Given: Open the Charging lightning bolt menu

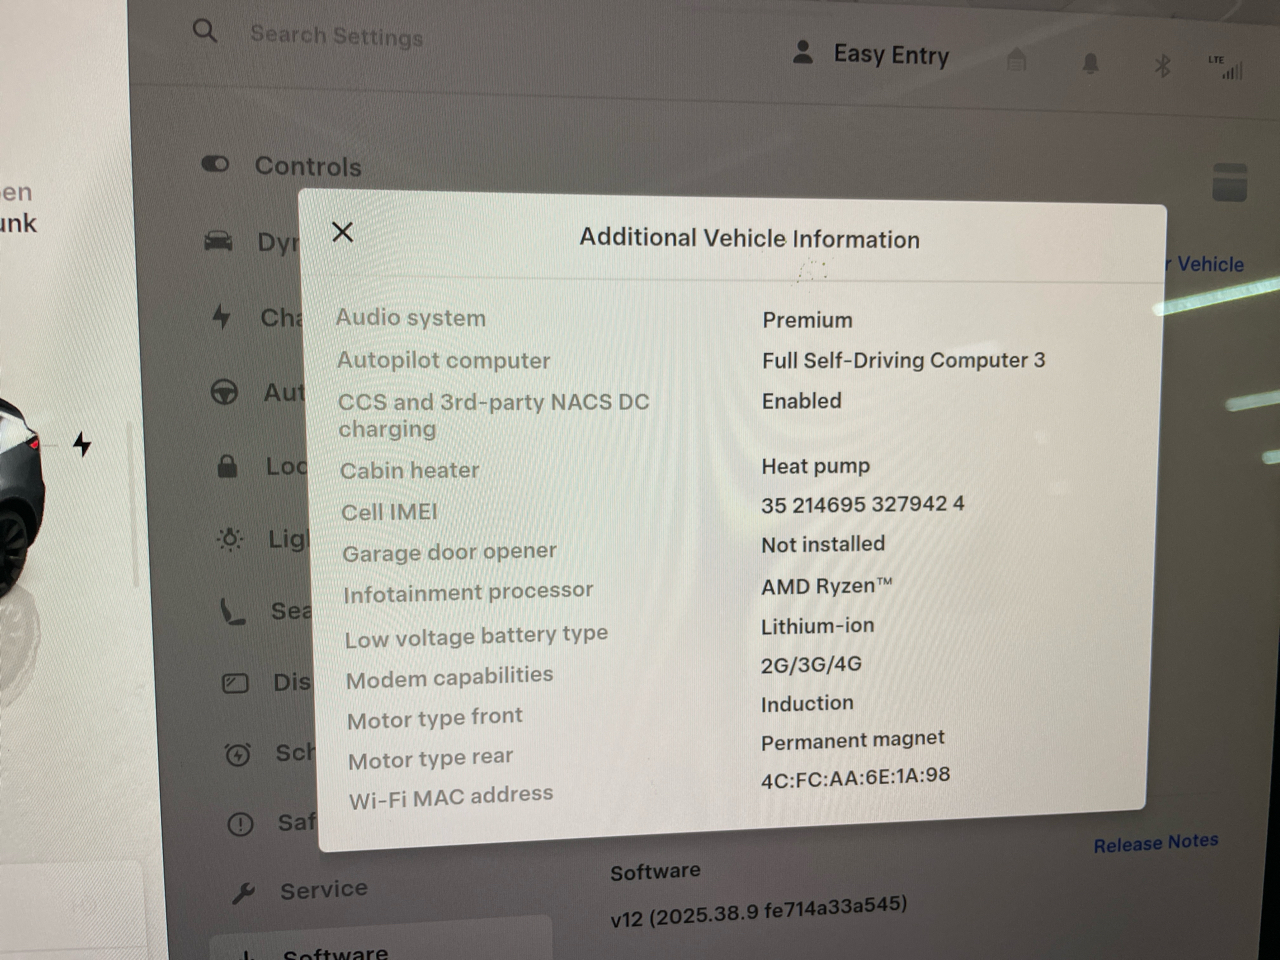Looking at the screenshot, I should coord(222,317).
